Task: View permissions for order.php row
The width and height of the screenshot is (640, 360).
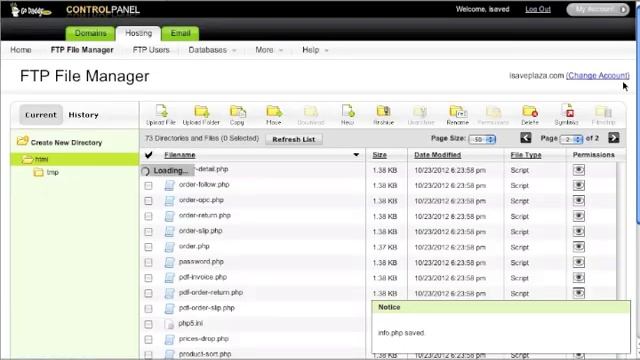Action: [x=579, y=247]
